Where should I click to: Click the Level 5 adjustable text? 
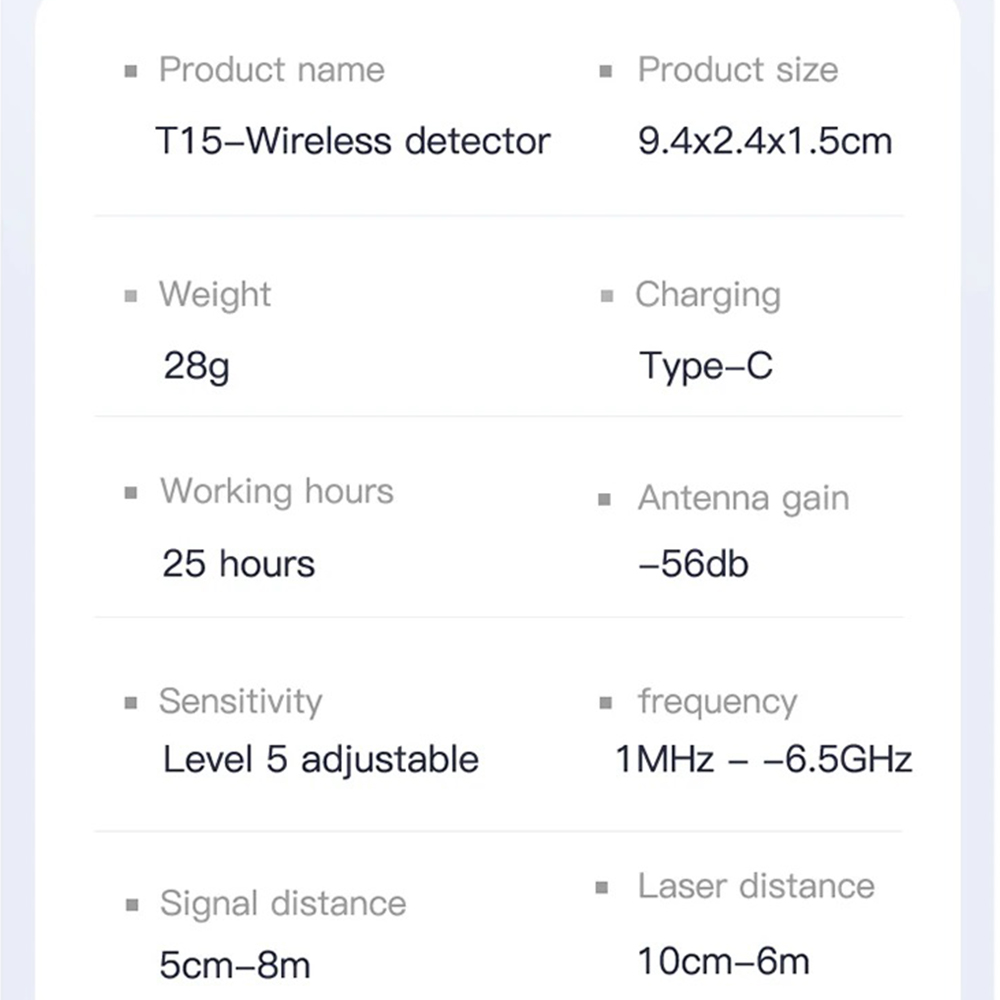coord(320,760)
